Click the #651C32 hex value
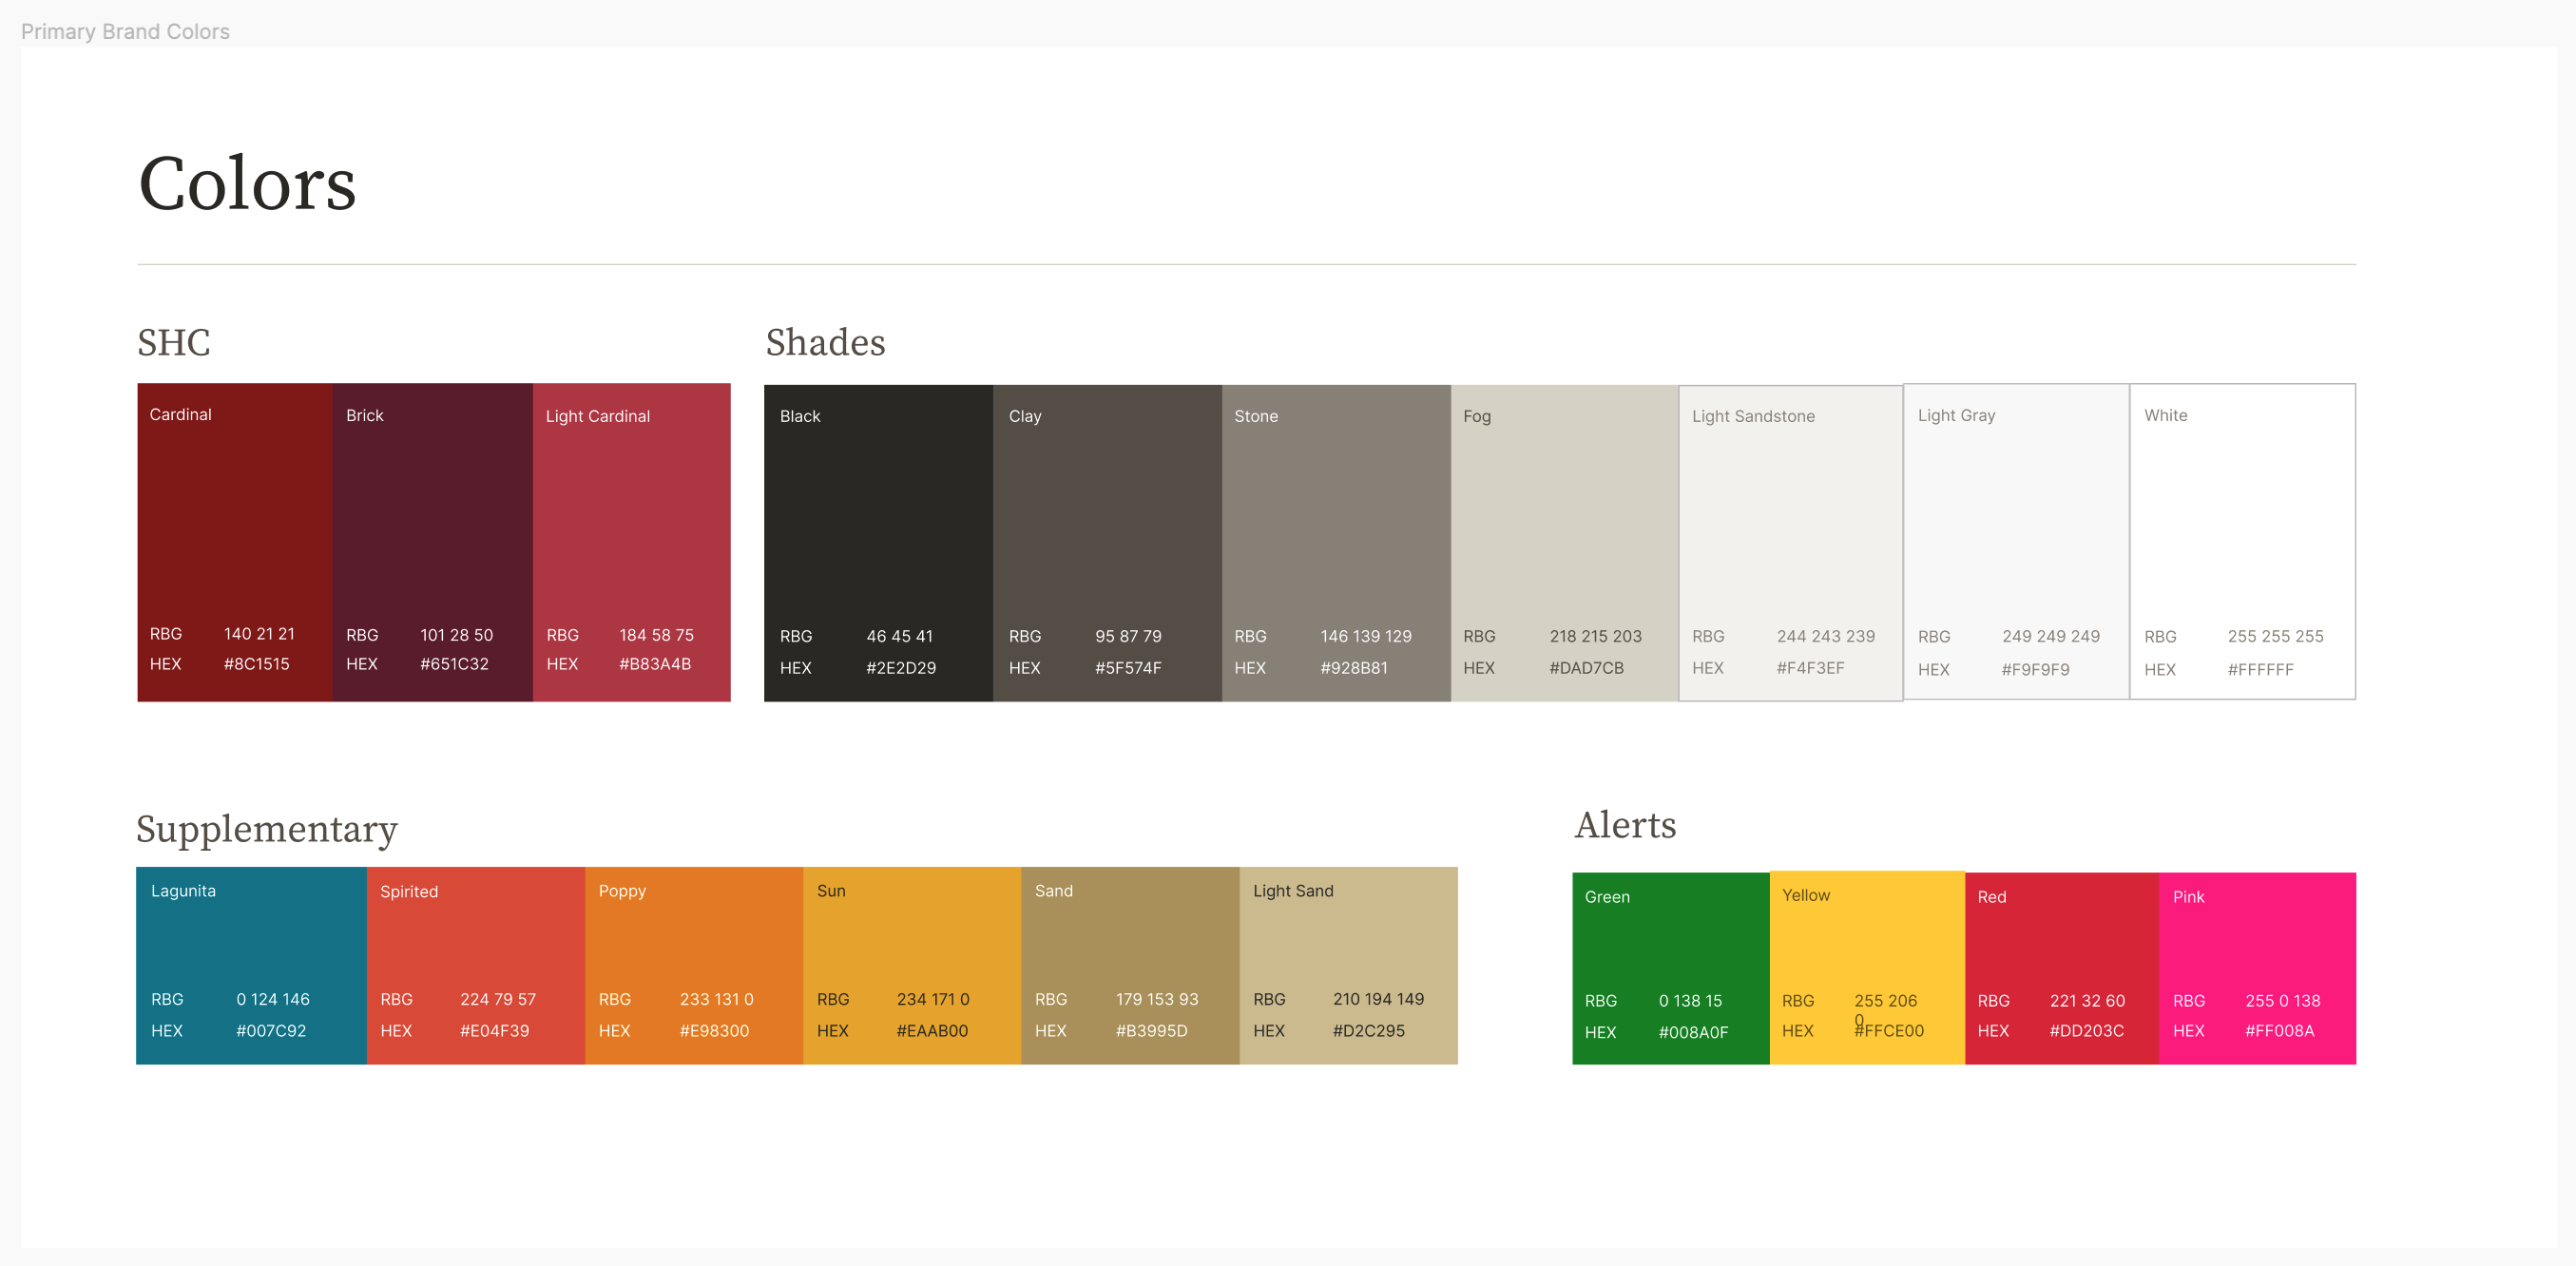Image resolution: width=2576 pixels, height=1266 pixels. point(454,664)
